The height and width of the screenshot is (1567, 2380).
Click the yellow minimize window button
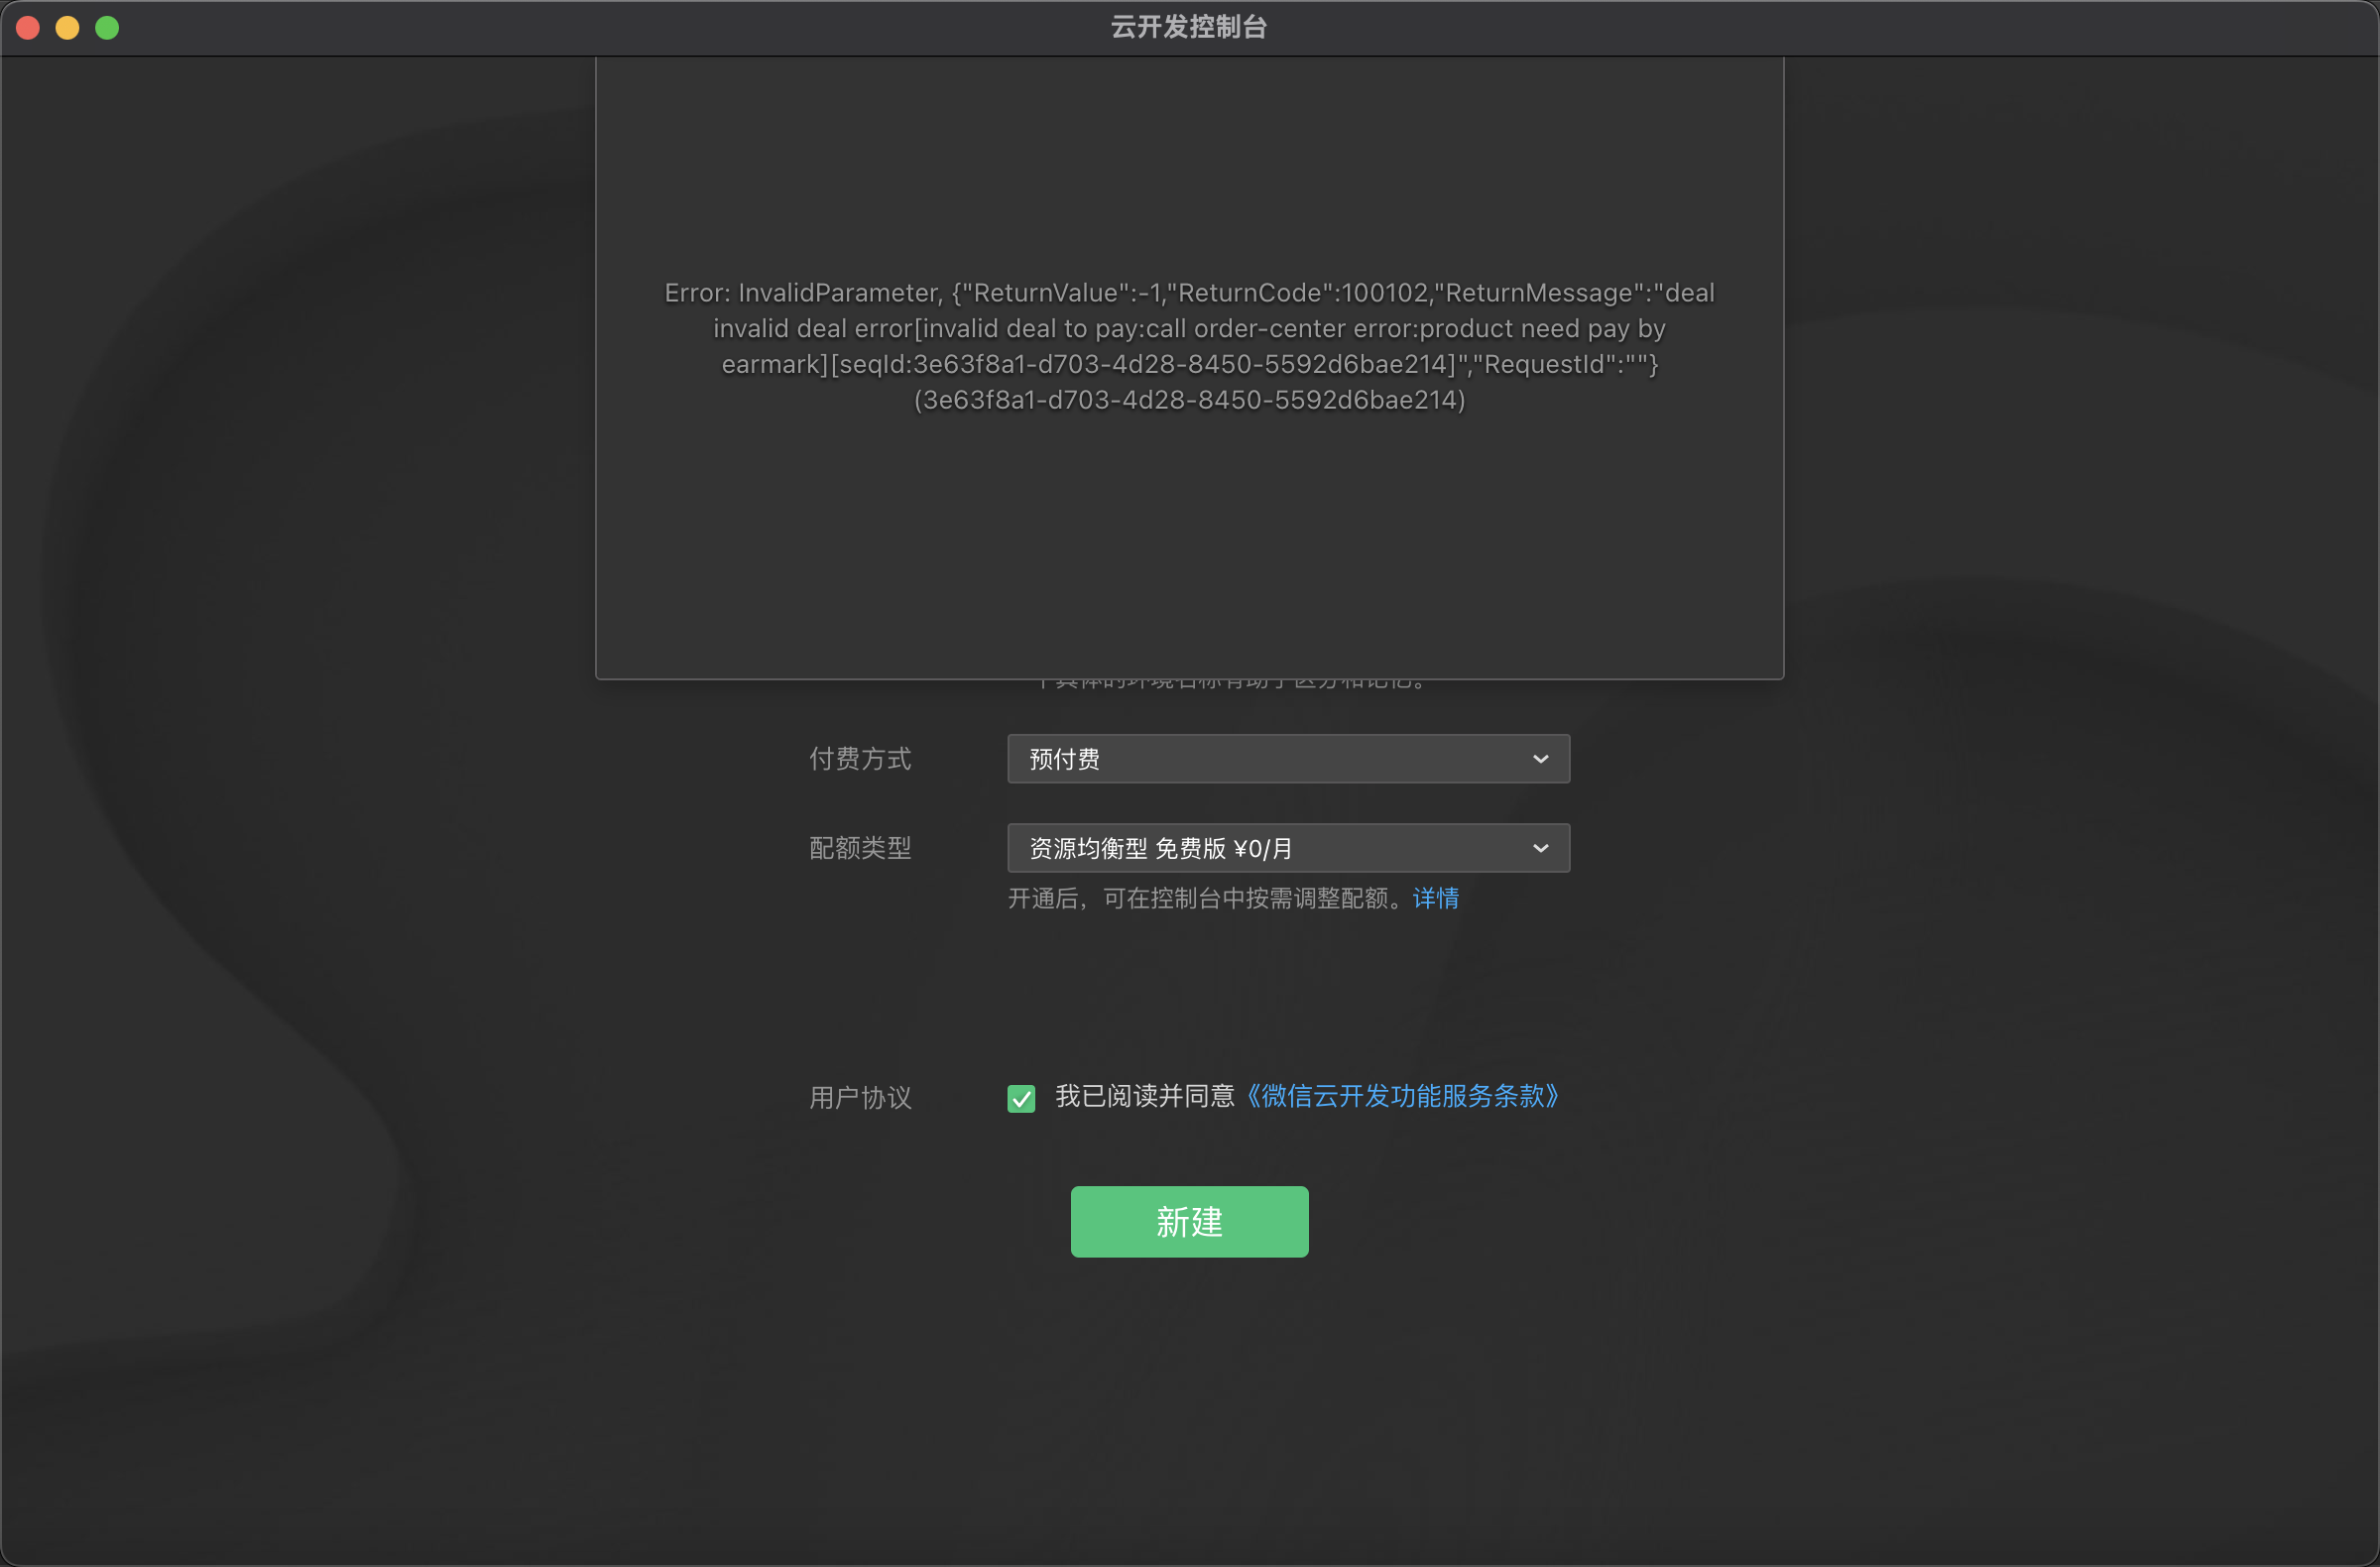coord(68,28)
